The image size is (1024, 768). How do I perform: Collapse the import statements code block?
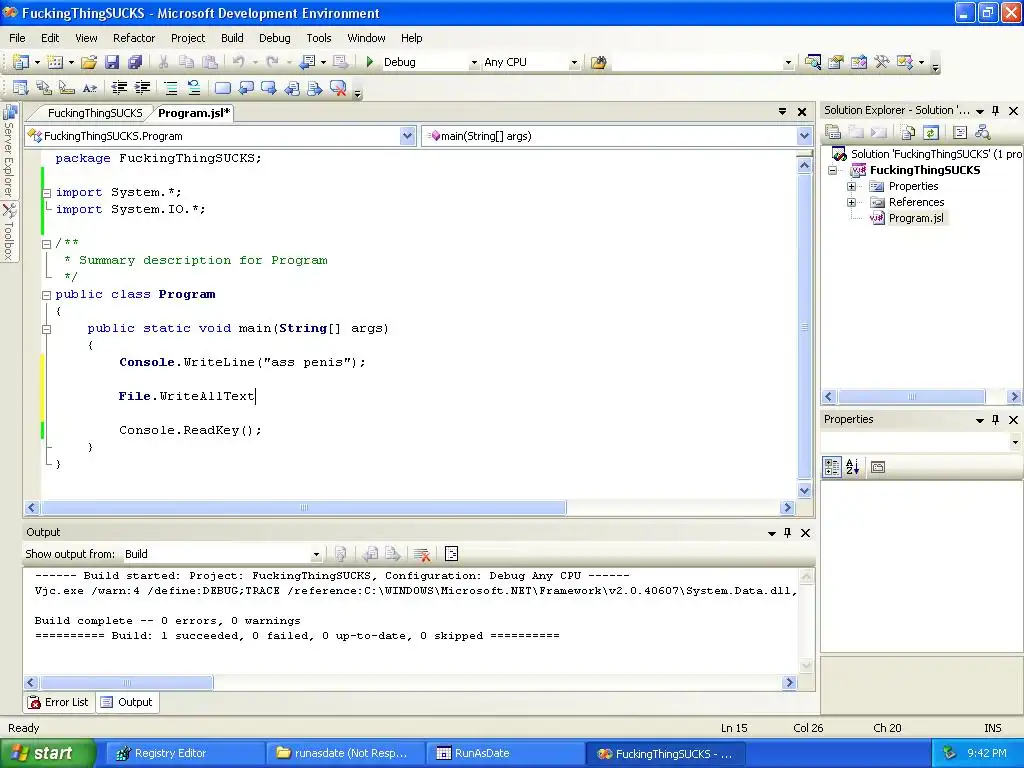click(46, 193)
